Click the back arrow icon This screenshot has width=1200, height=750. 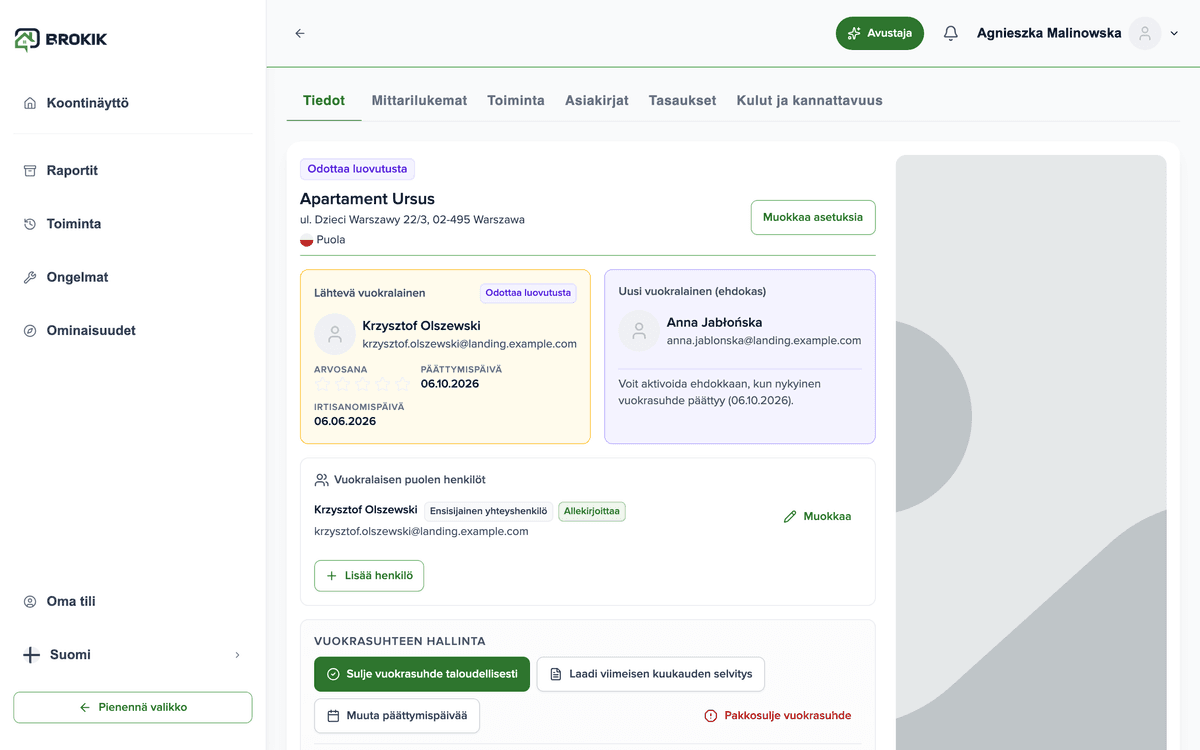click(300, 33)
